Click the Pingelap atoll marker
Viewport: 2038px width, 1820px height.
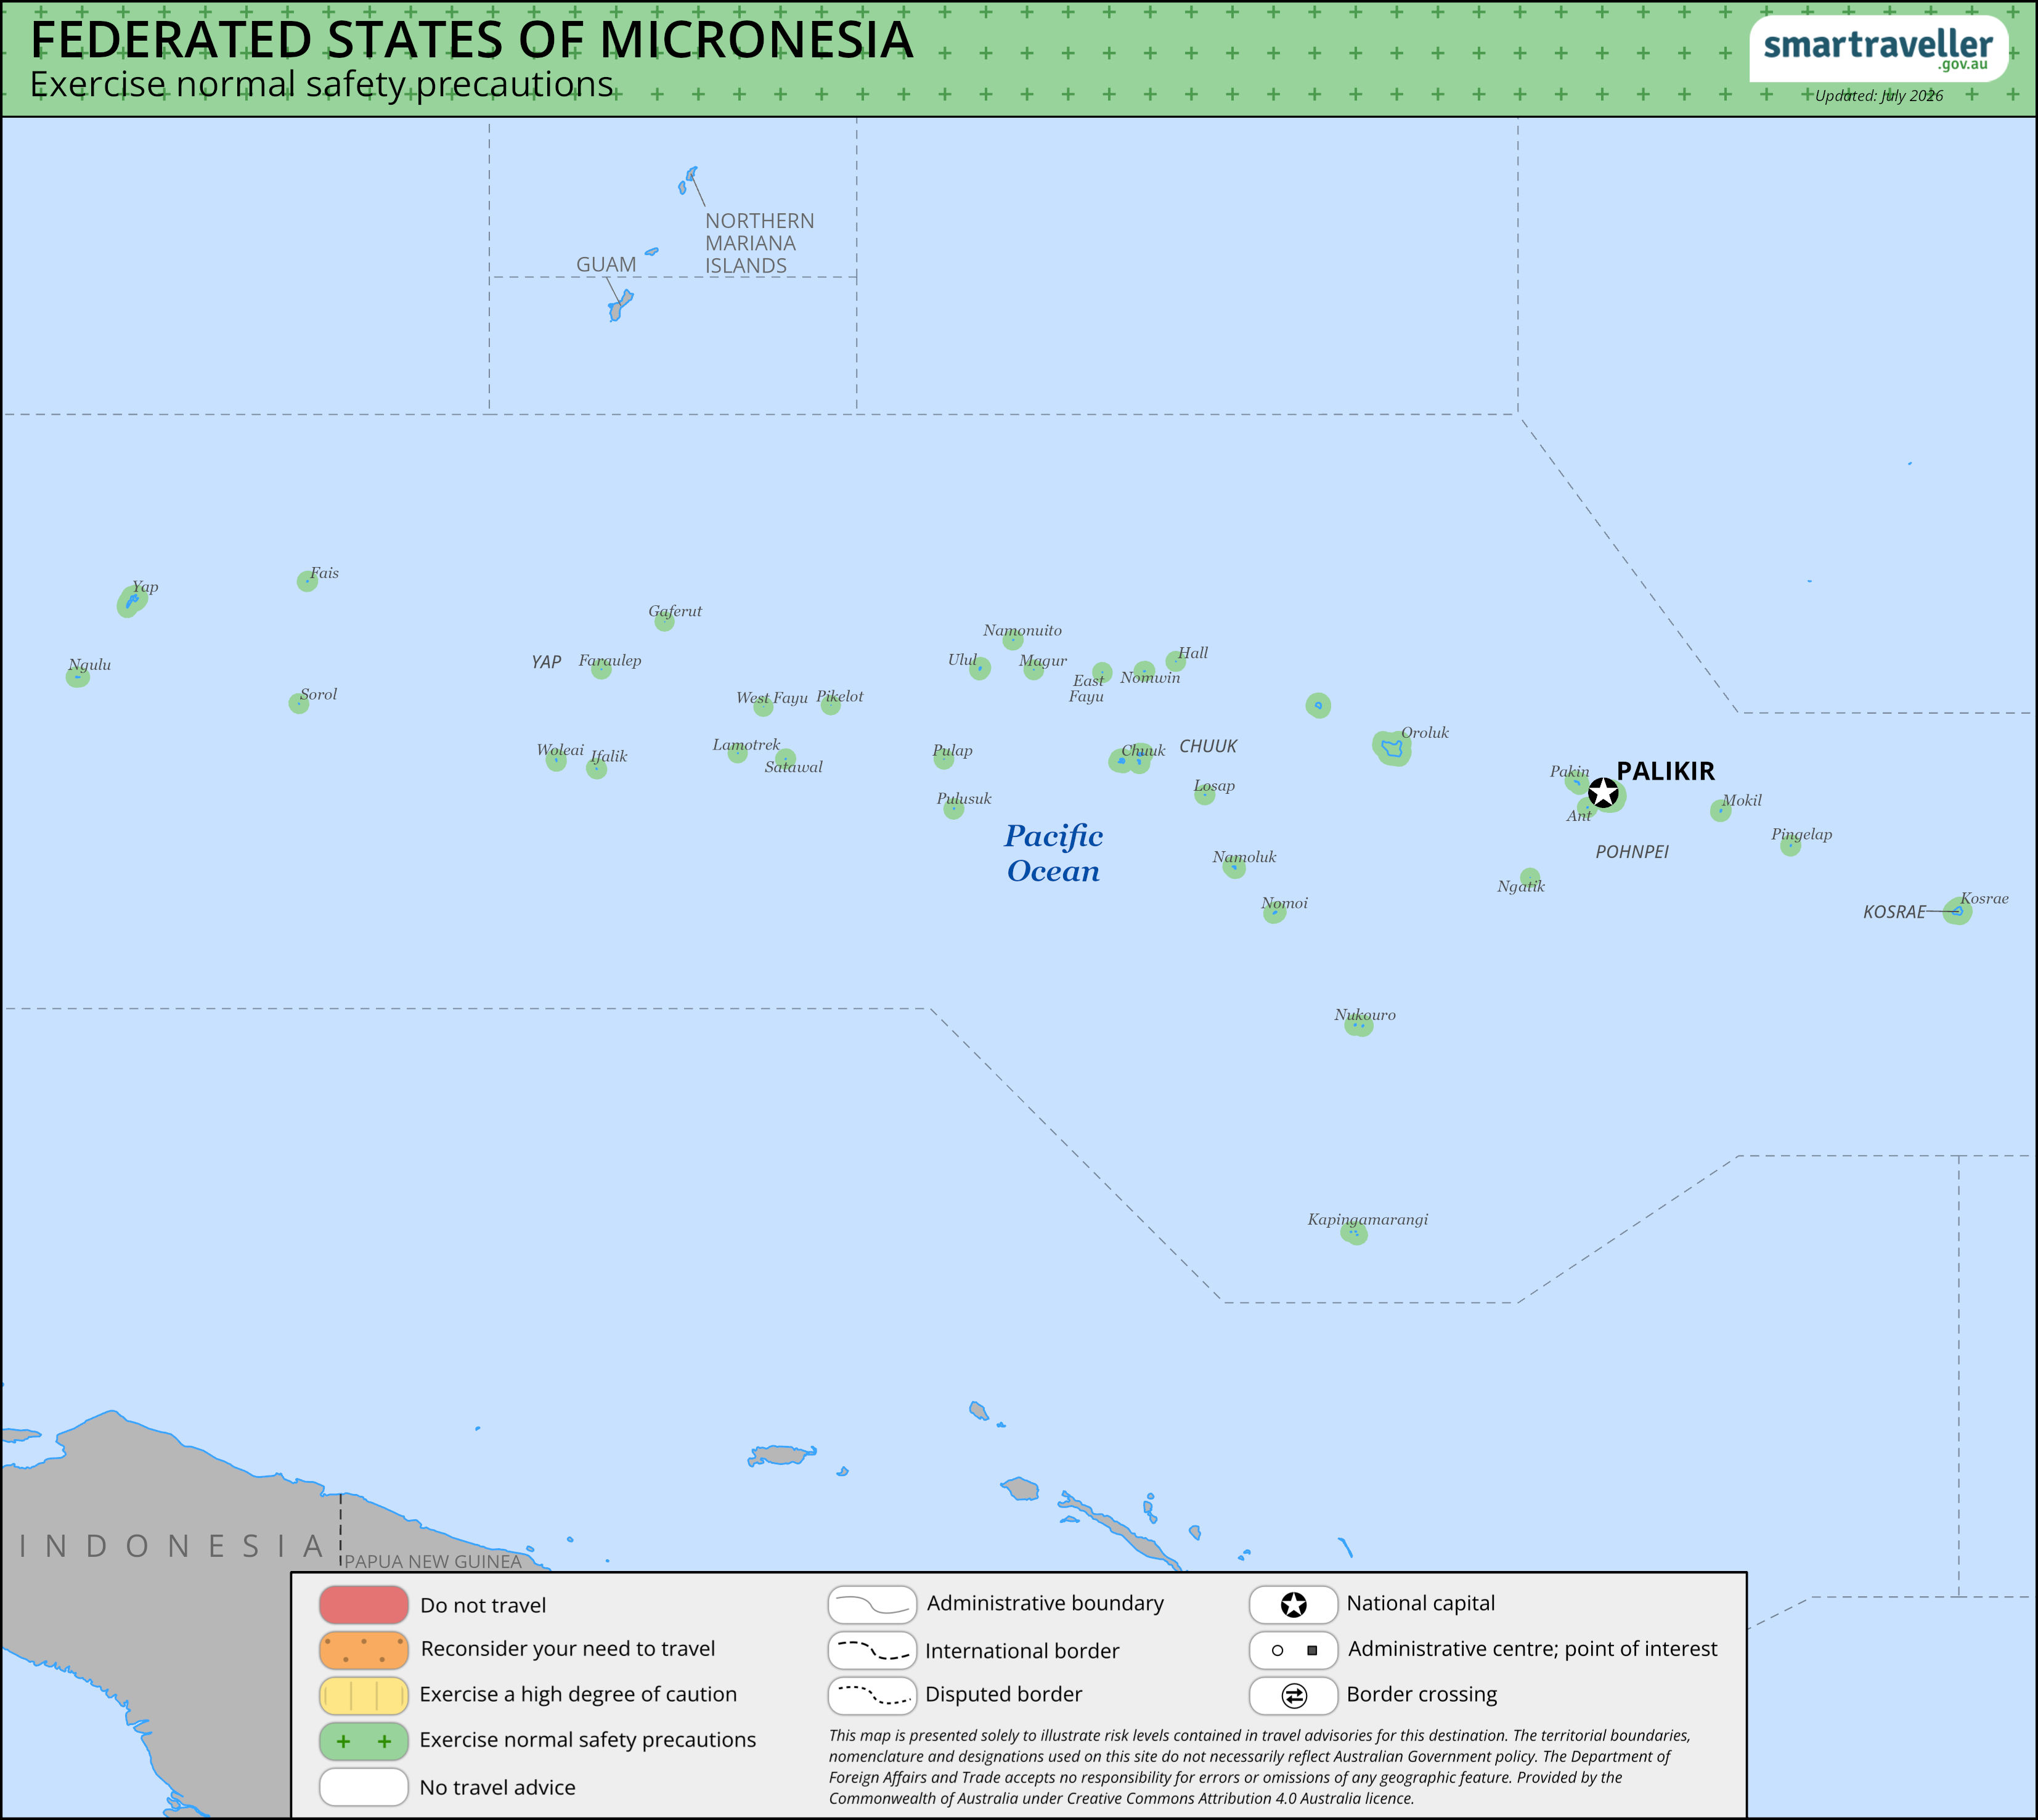click(x=1790, y=846)
